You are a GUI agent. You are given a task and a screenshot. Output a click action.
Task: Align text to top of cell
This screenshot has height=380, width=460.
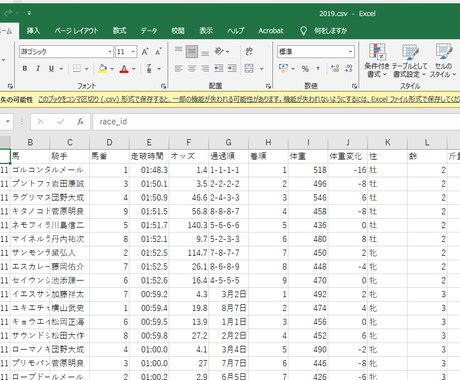point(178,51)
